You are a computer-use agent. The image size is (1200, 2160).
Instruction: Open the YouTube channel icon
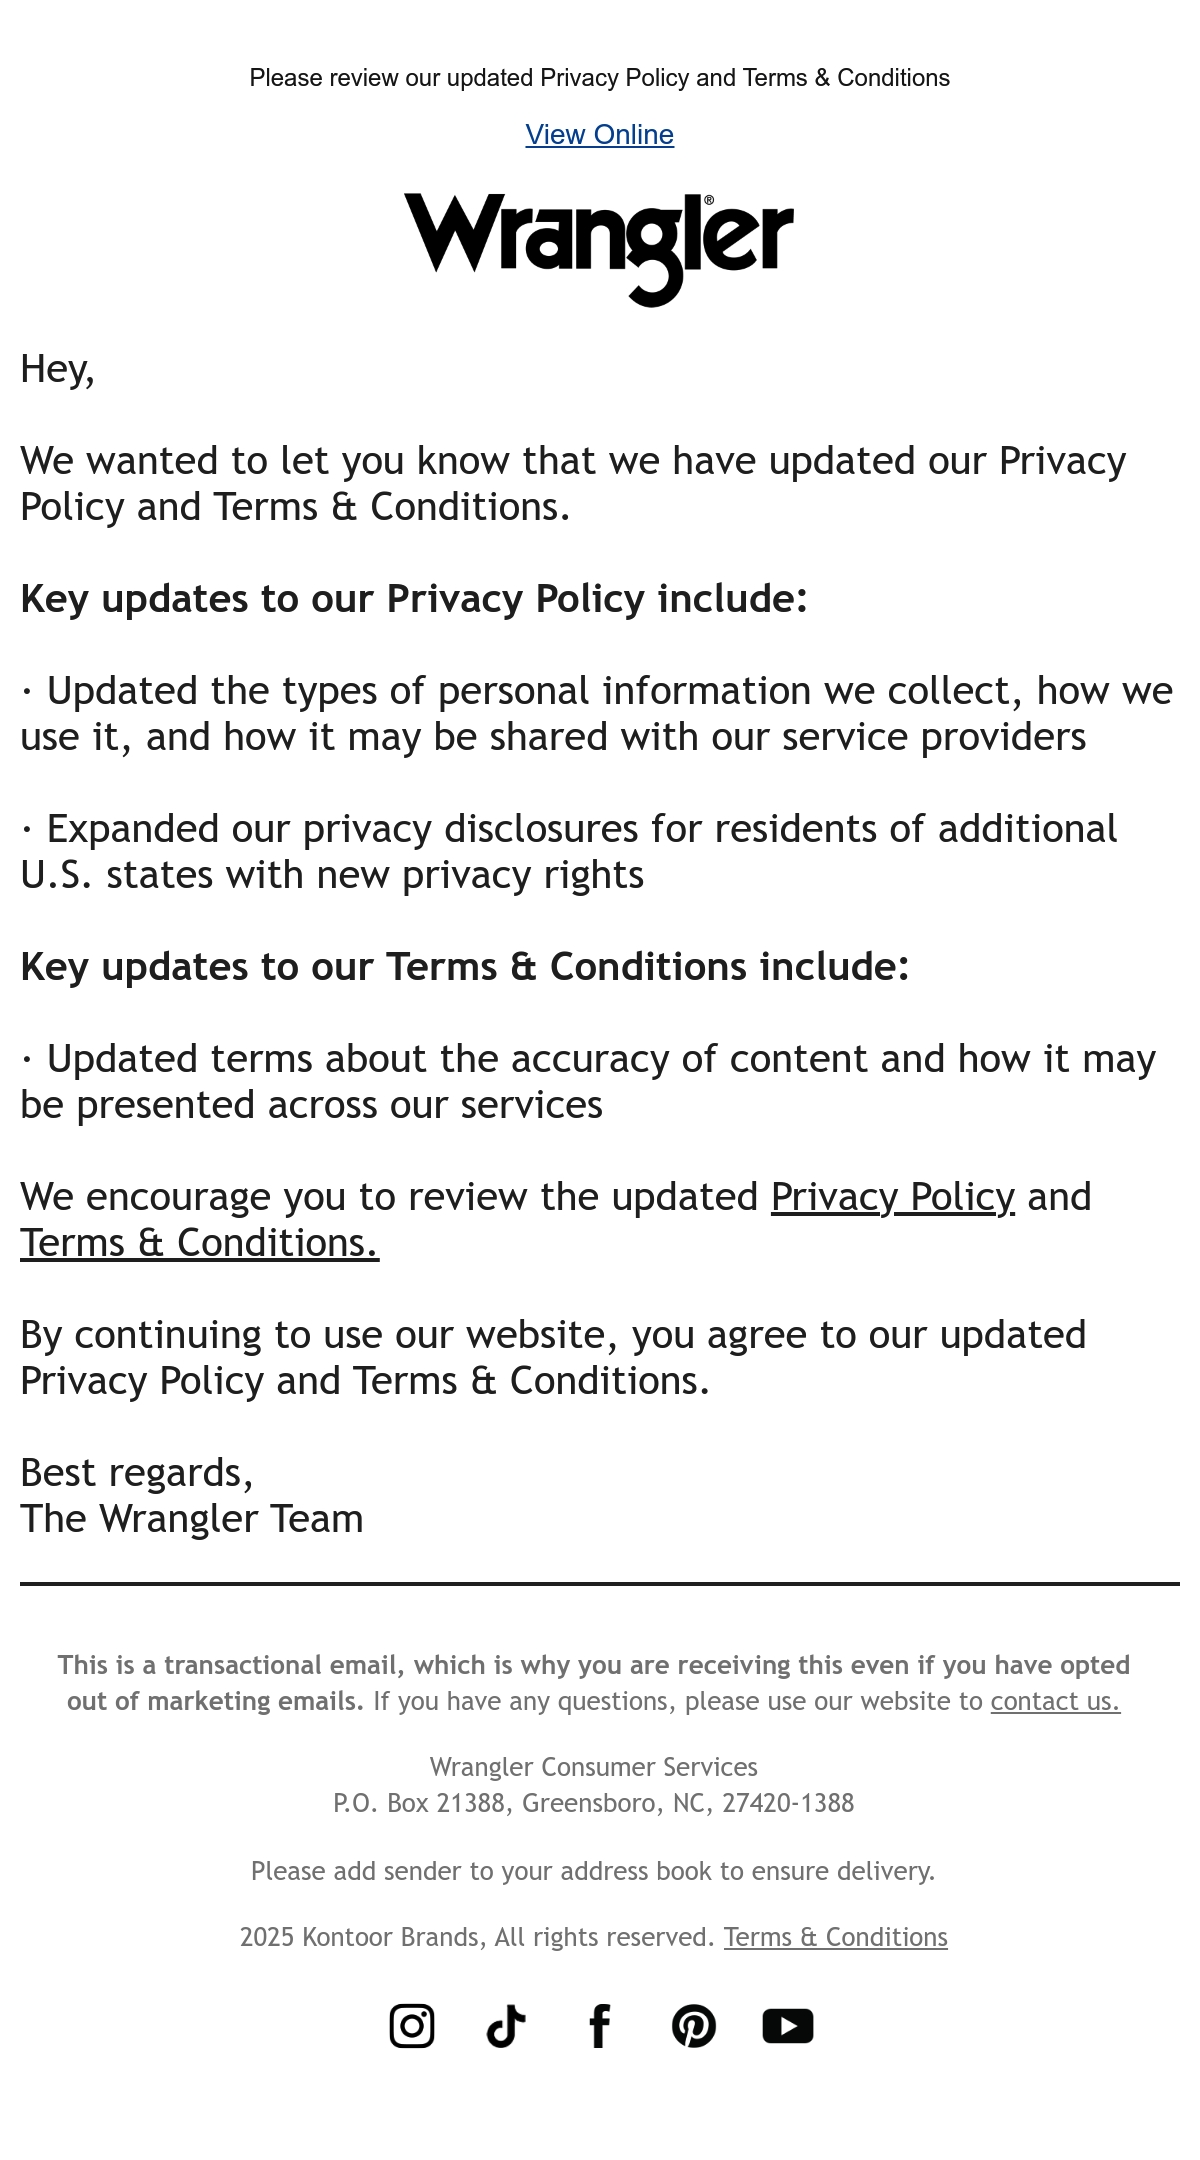point(788,2026)
